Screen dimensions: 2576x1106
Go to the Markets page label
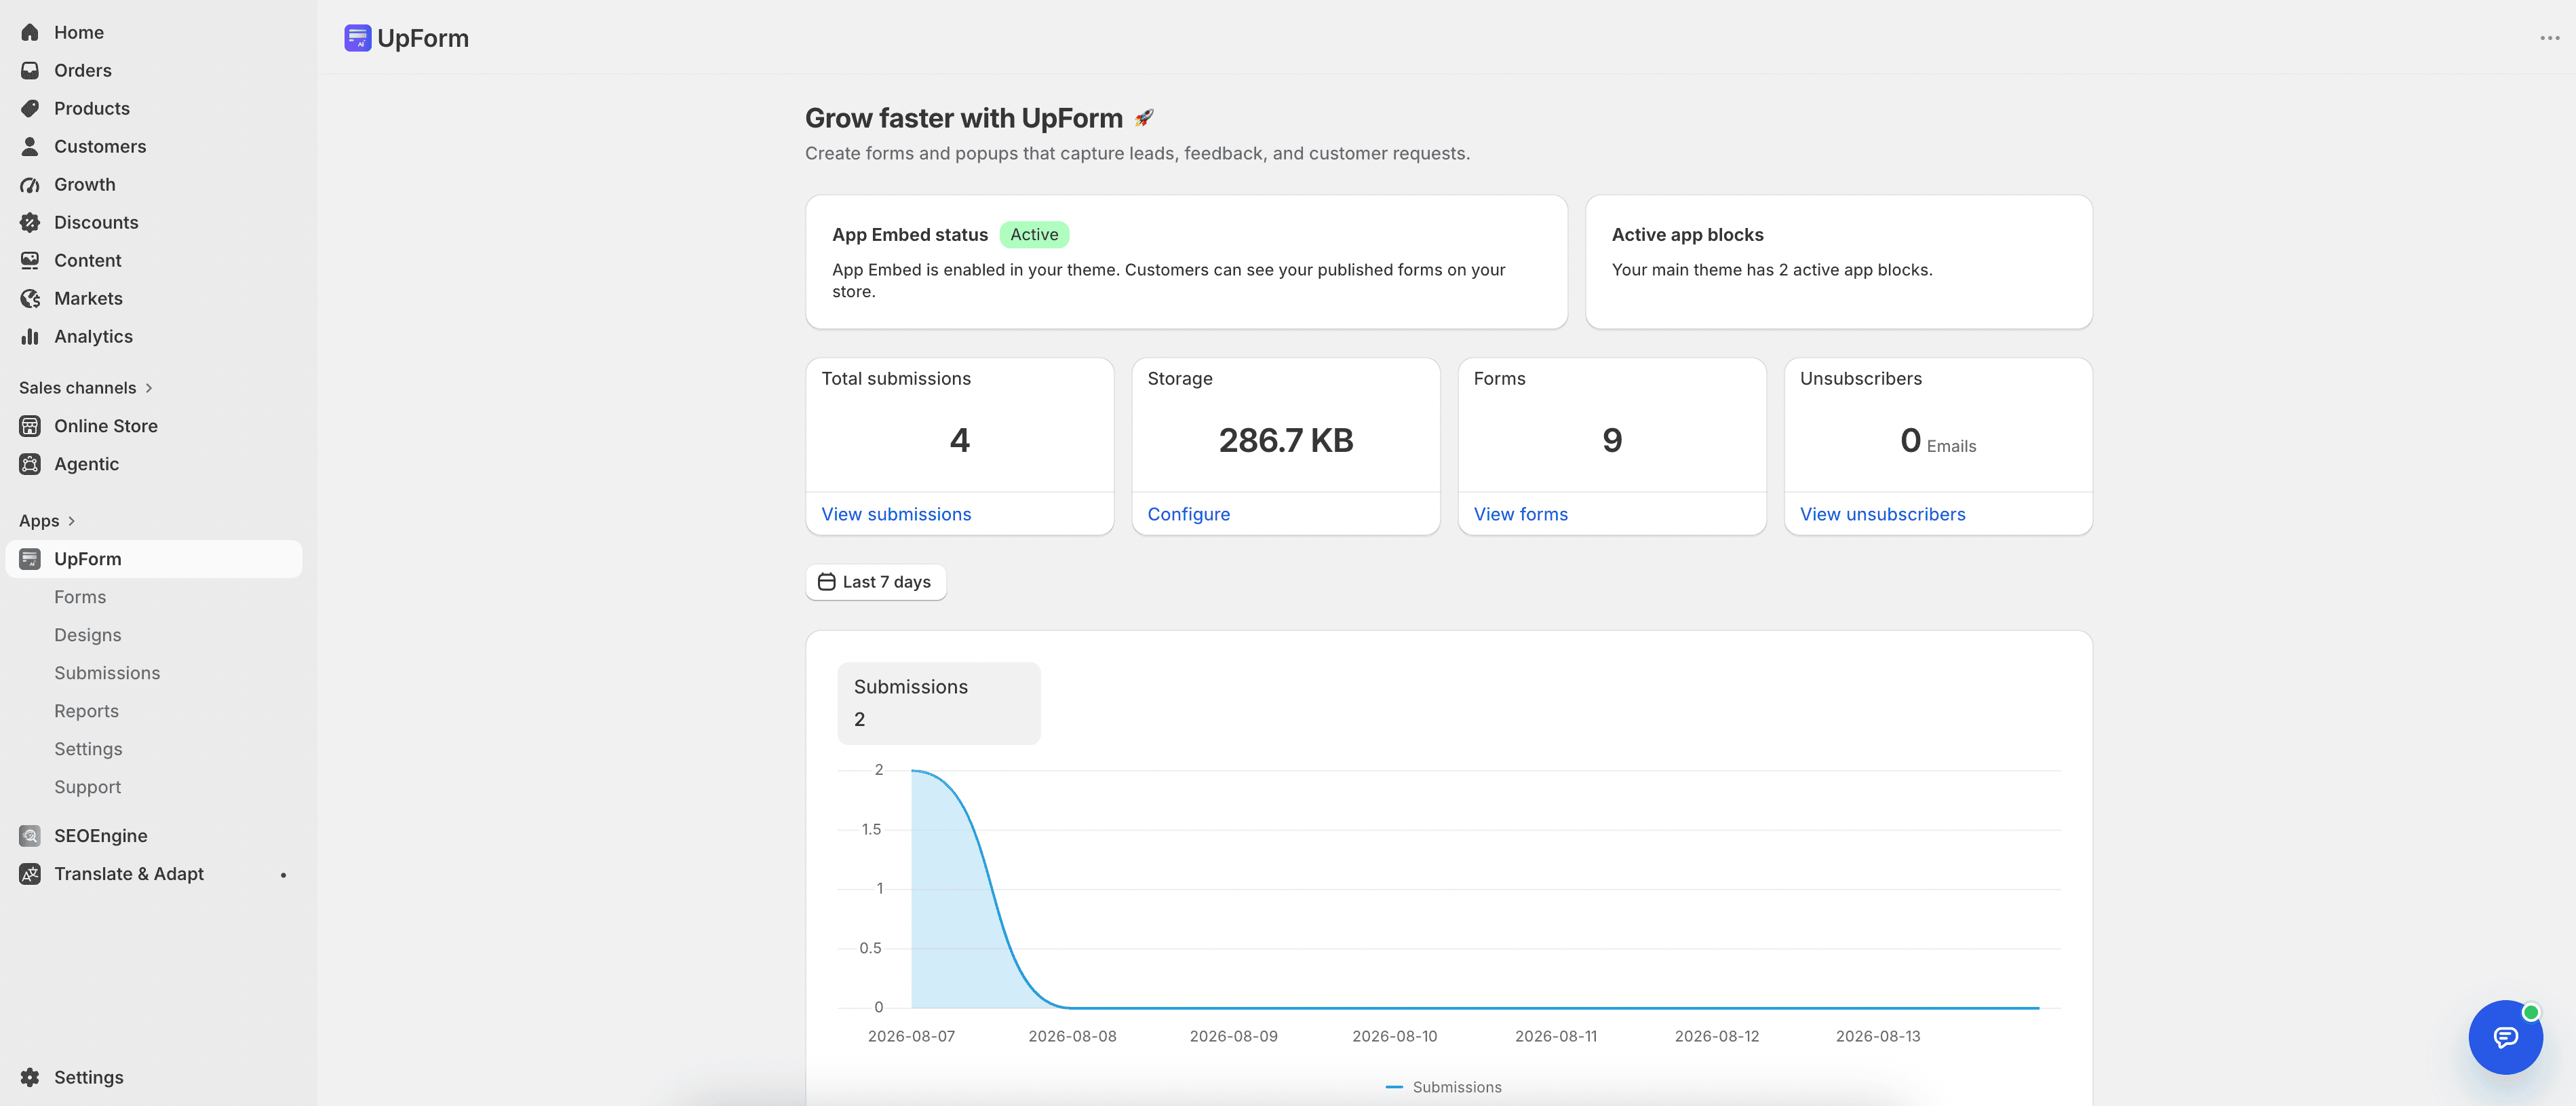click(88, 298)
